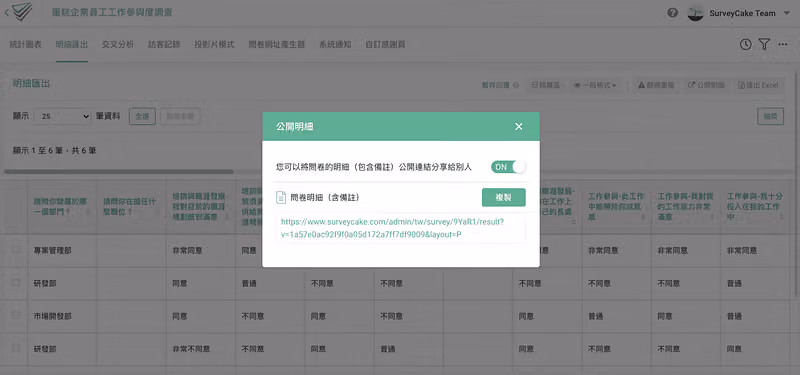The height and width of the screenshot is (375, 800).
Task: Open the help question mark icon
Action: [672, 13]
